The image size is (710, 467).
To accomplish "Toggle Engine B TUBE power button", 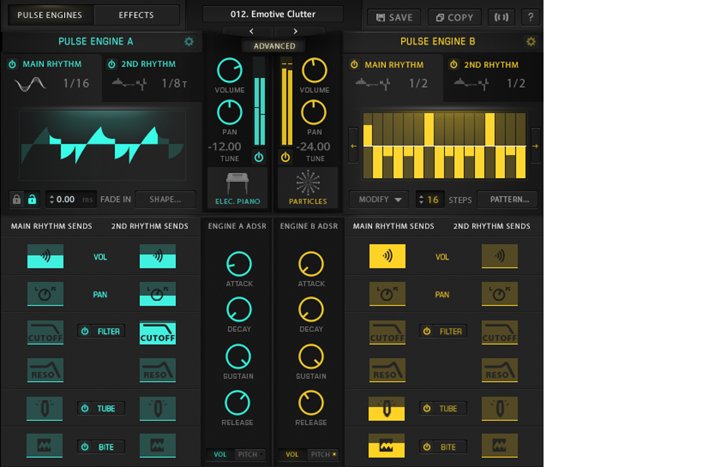I will tap(427, 408).
